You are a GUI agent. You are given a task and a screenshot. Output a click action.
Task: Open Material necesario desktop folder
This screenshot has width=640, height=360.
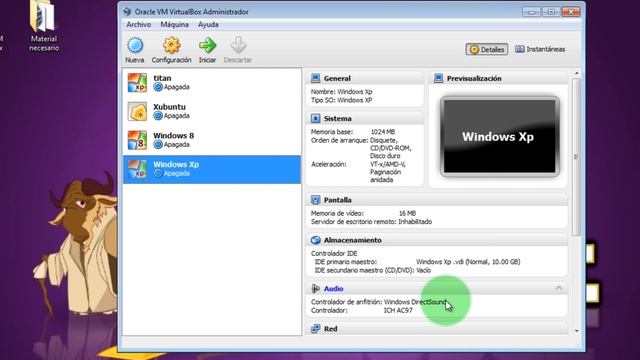point(44,26)
